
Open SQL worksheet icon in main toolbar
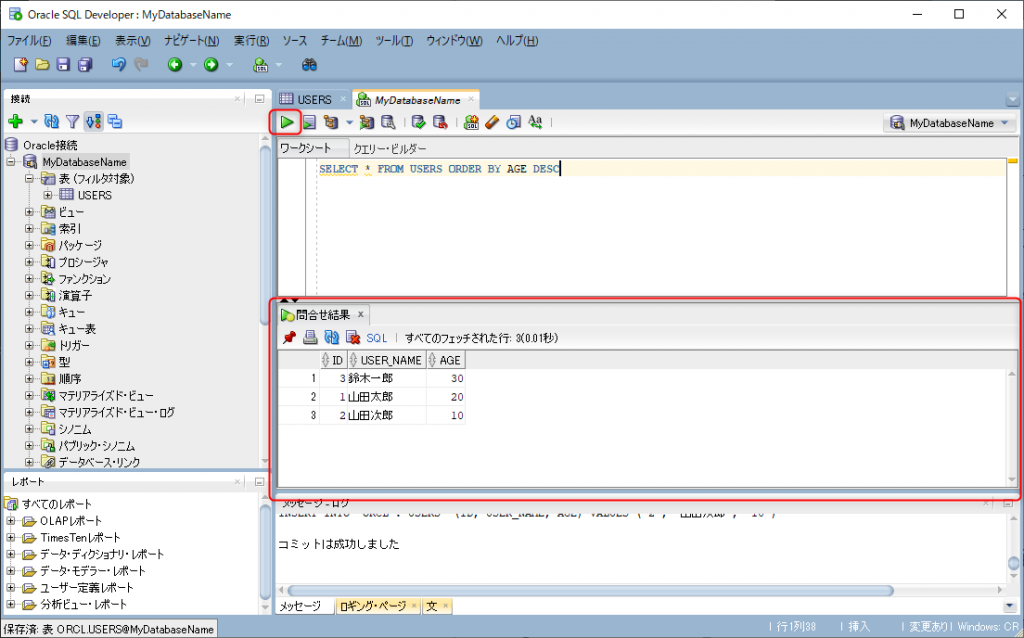(261, 65)
